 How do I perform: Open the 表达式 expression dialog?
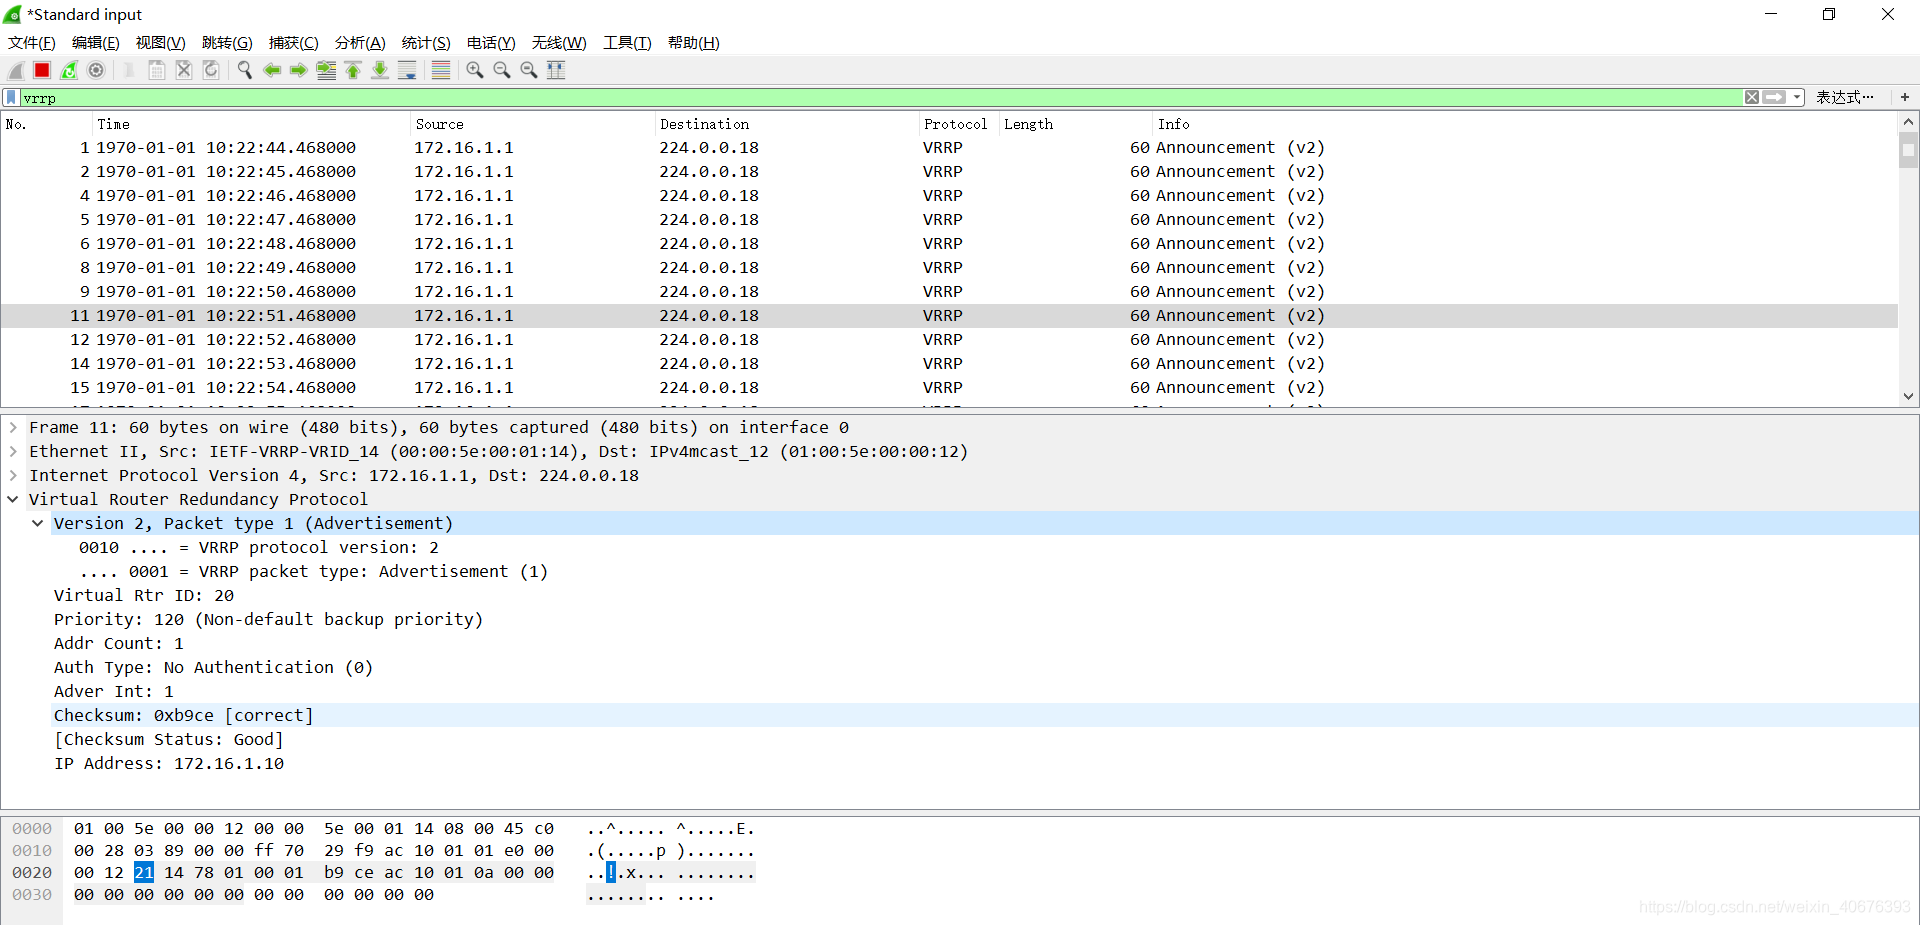(1845, 97)
